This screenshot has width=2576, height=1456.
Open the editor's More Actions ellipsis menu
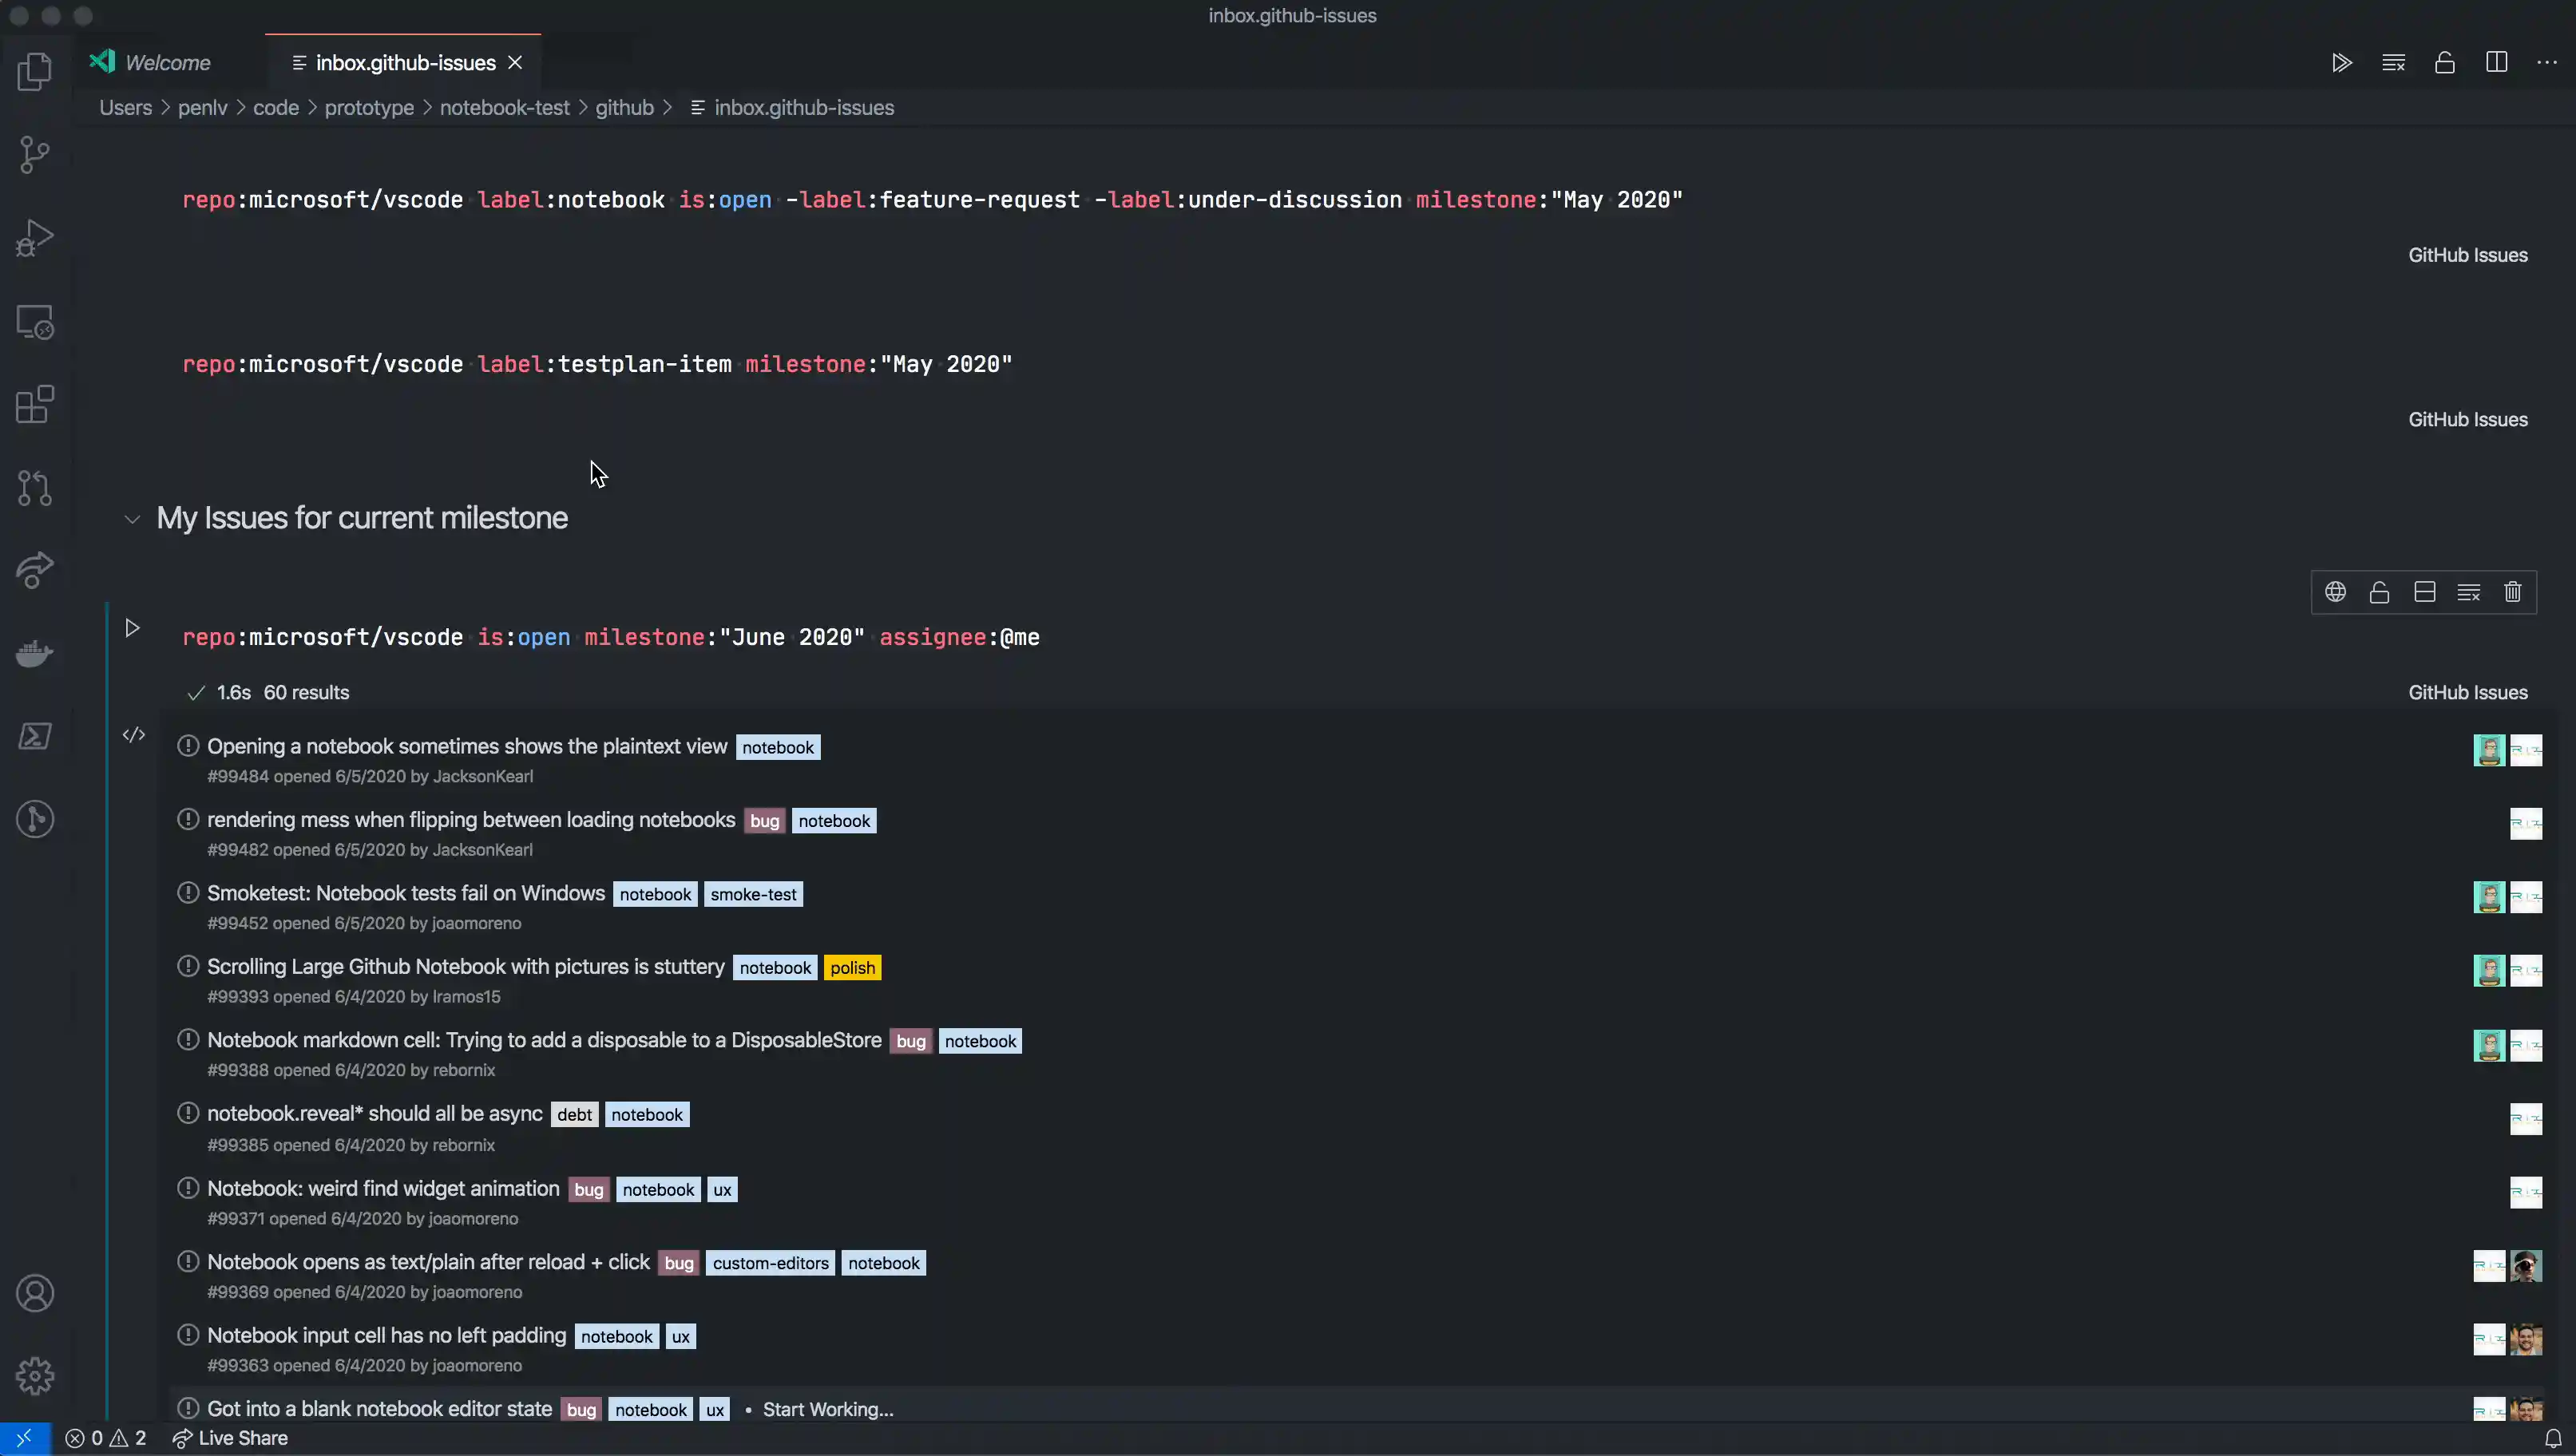pos(2546,63)
